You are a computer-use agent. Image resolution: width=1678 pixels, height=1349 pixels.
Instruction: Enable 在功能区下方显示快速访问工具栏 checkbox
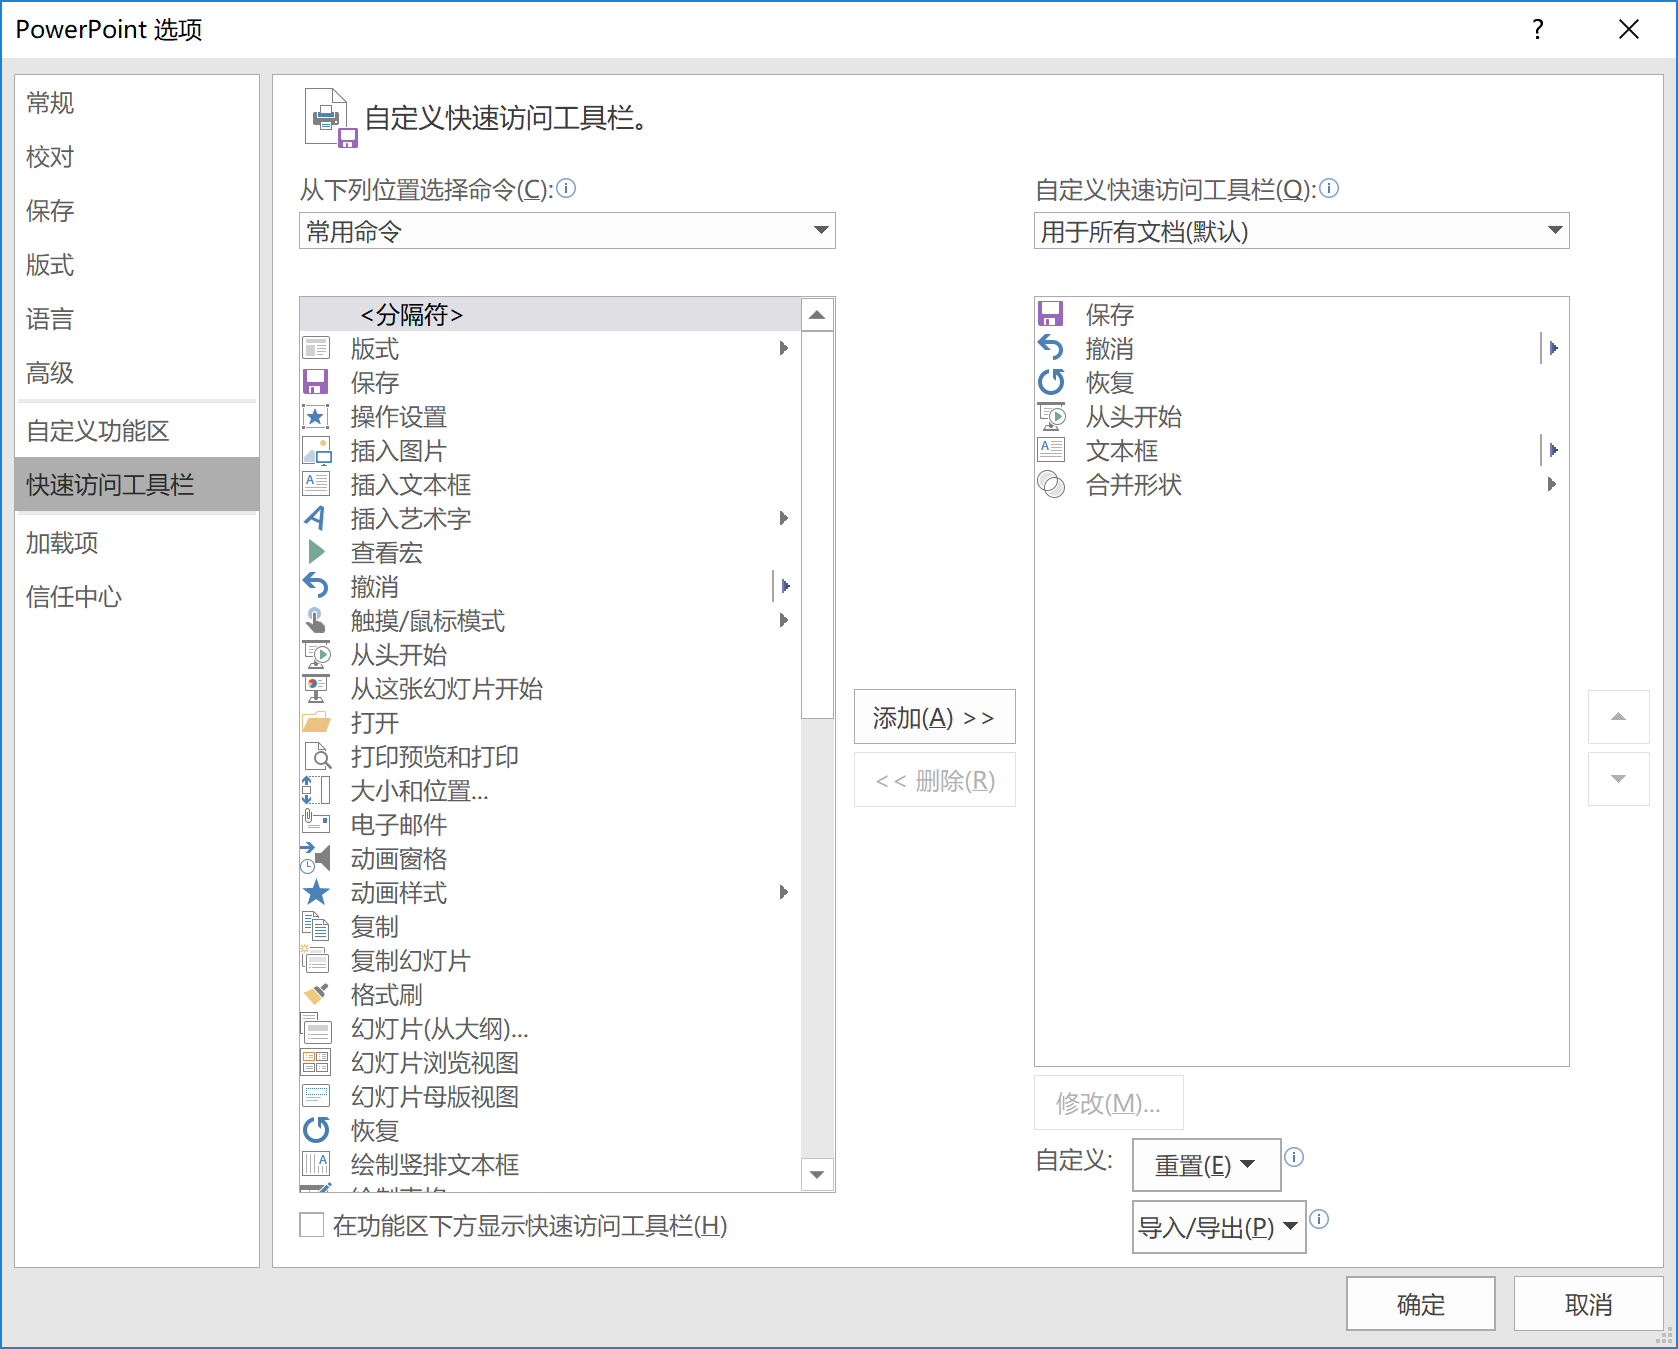point(312,1225)
